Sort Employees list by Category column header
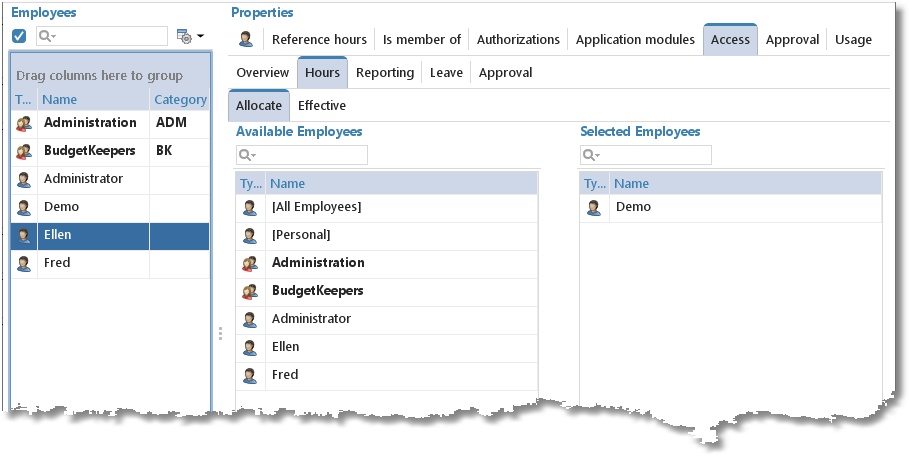910x458 pixels. (180, 99)
